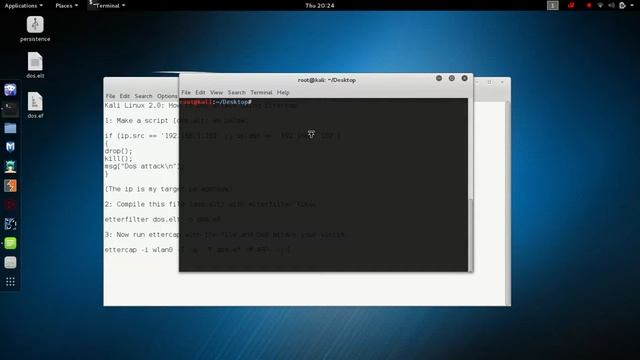Click the 'msg("Dos attack\n")' line in editor

(142, 166)
